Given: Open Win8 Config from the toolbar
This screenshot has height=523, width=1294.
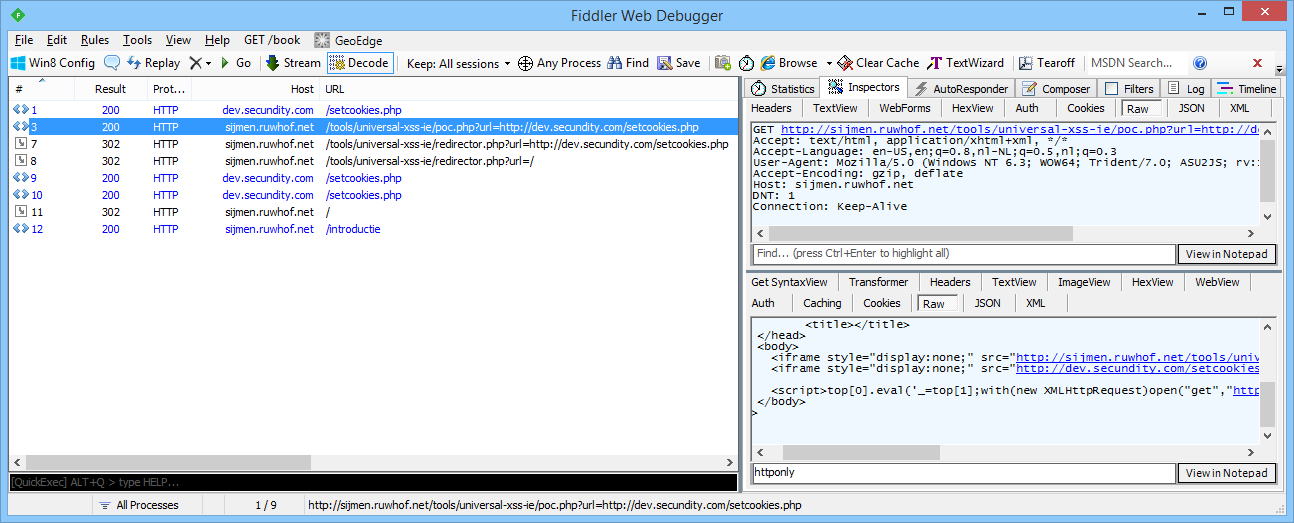Looking at the screenshot, I should (x=52, y=63).
